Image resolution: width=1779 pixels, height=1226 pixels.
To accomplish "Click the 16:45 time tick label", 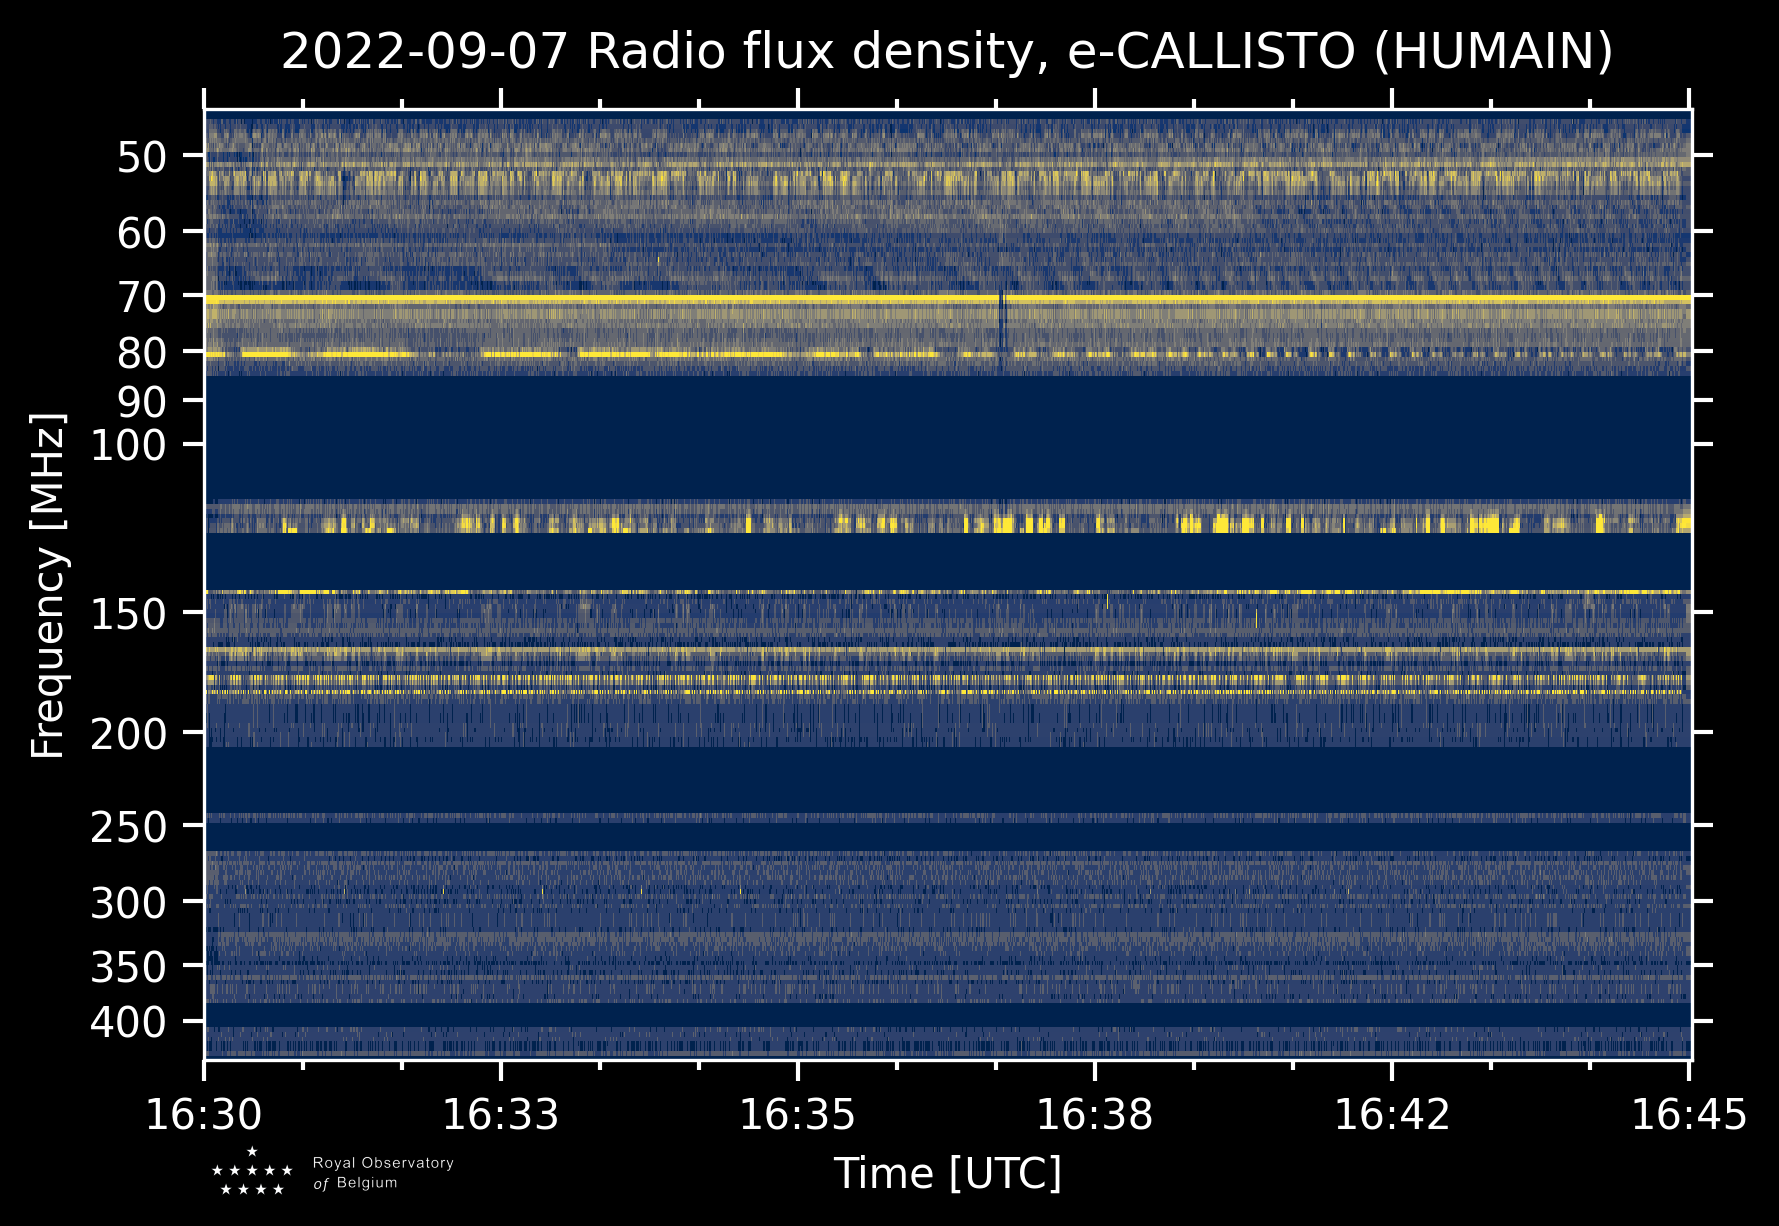I will click(x=1688, y=1115).
